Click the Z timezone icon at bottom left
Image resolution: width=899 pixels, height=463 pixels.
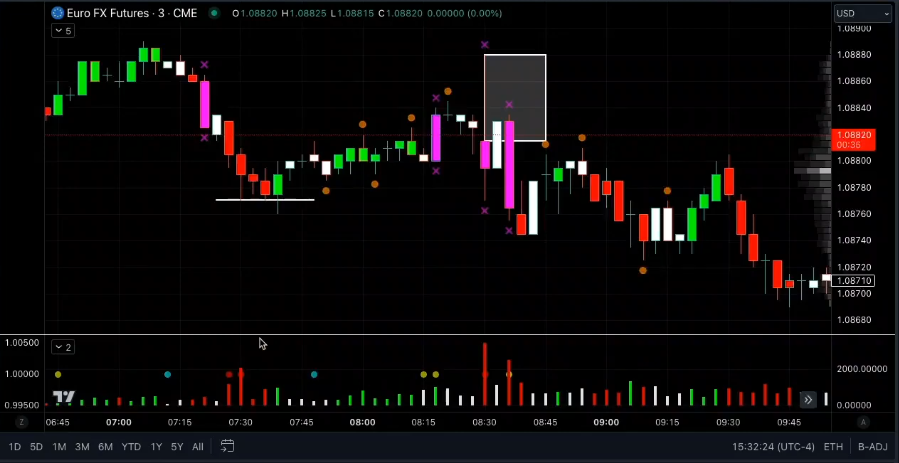(x=22, y=422)
